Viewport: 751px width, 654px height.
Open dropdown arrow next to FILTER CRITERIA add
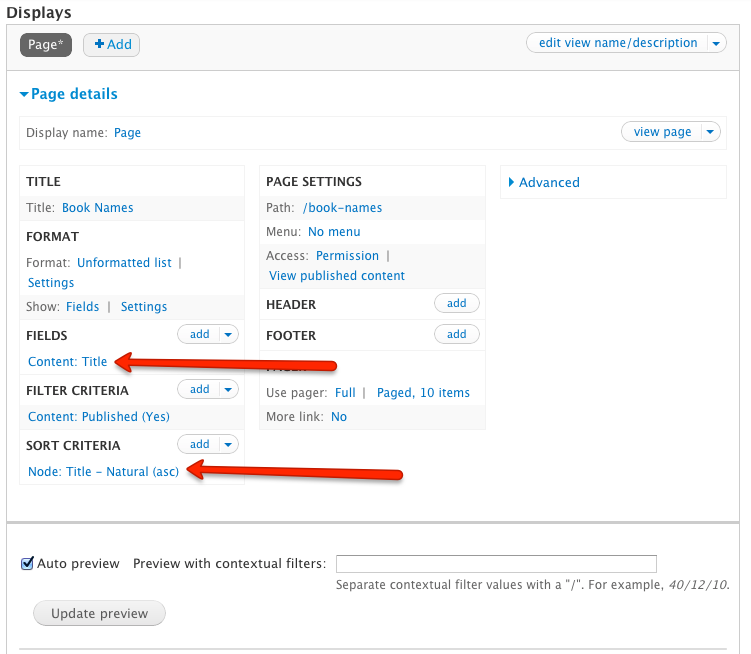[228, 390]
